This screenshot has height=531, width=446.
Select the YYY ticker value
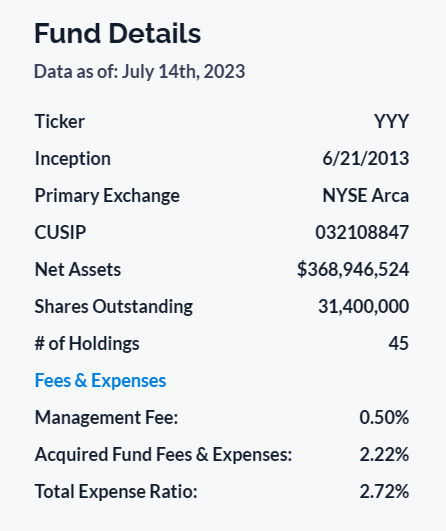pyautogui.click(x=391, y=121)
